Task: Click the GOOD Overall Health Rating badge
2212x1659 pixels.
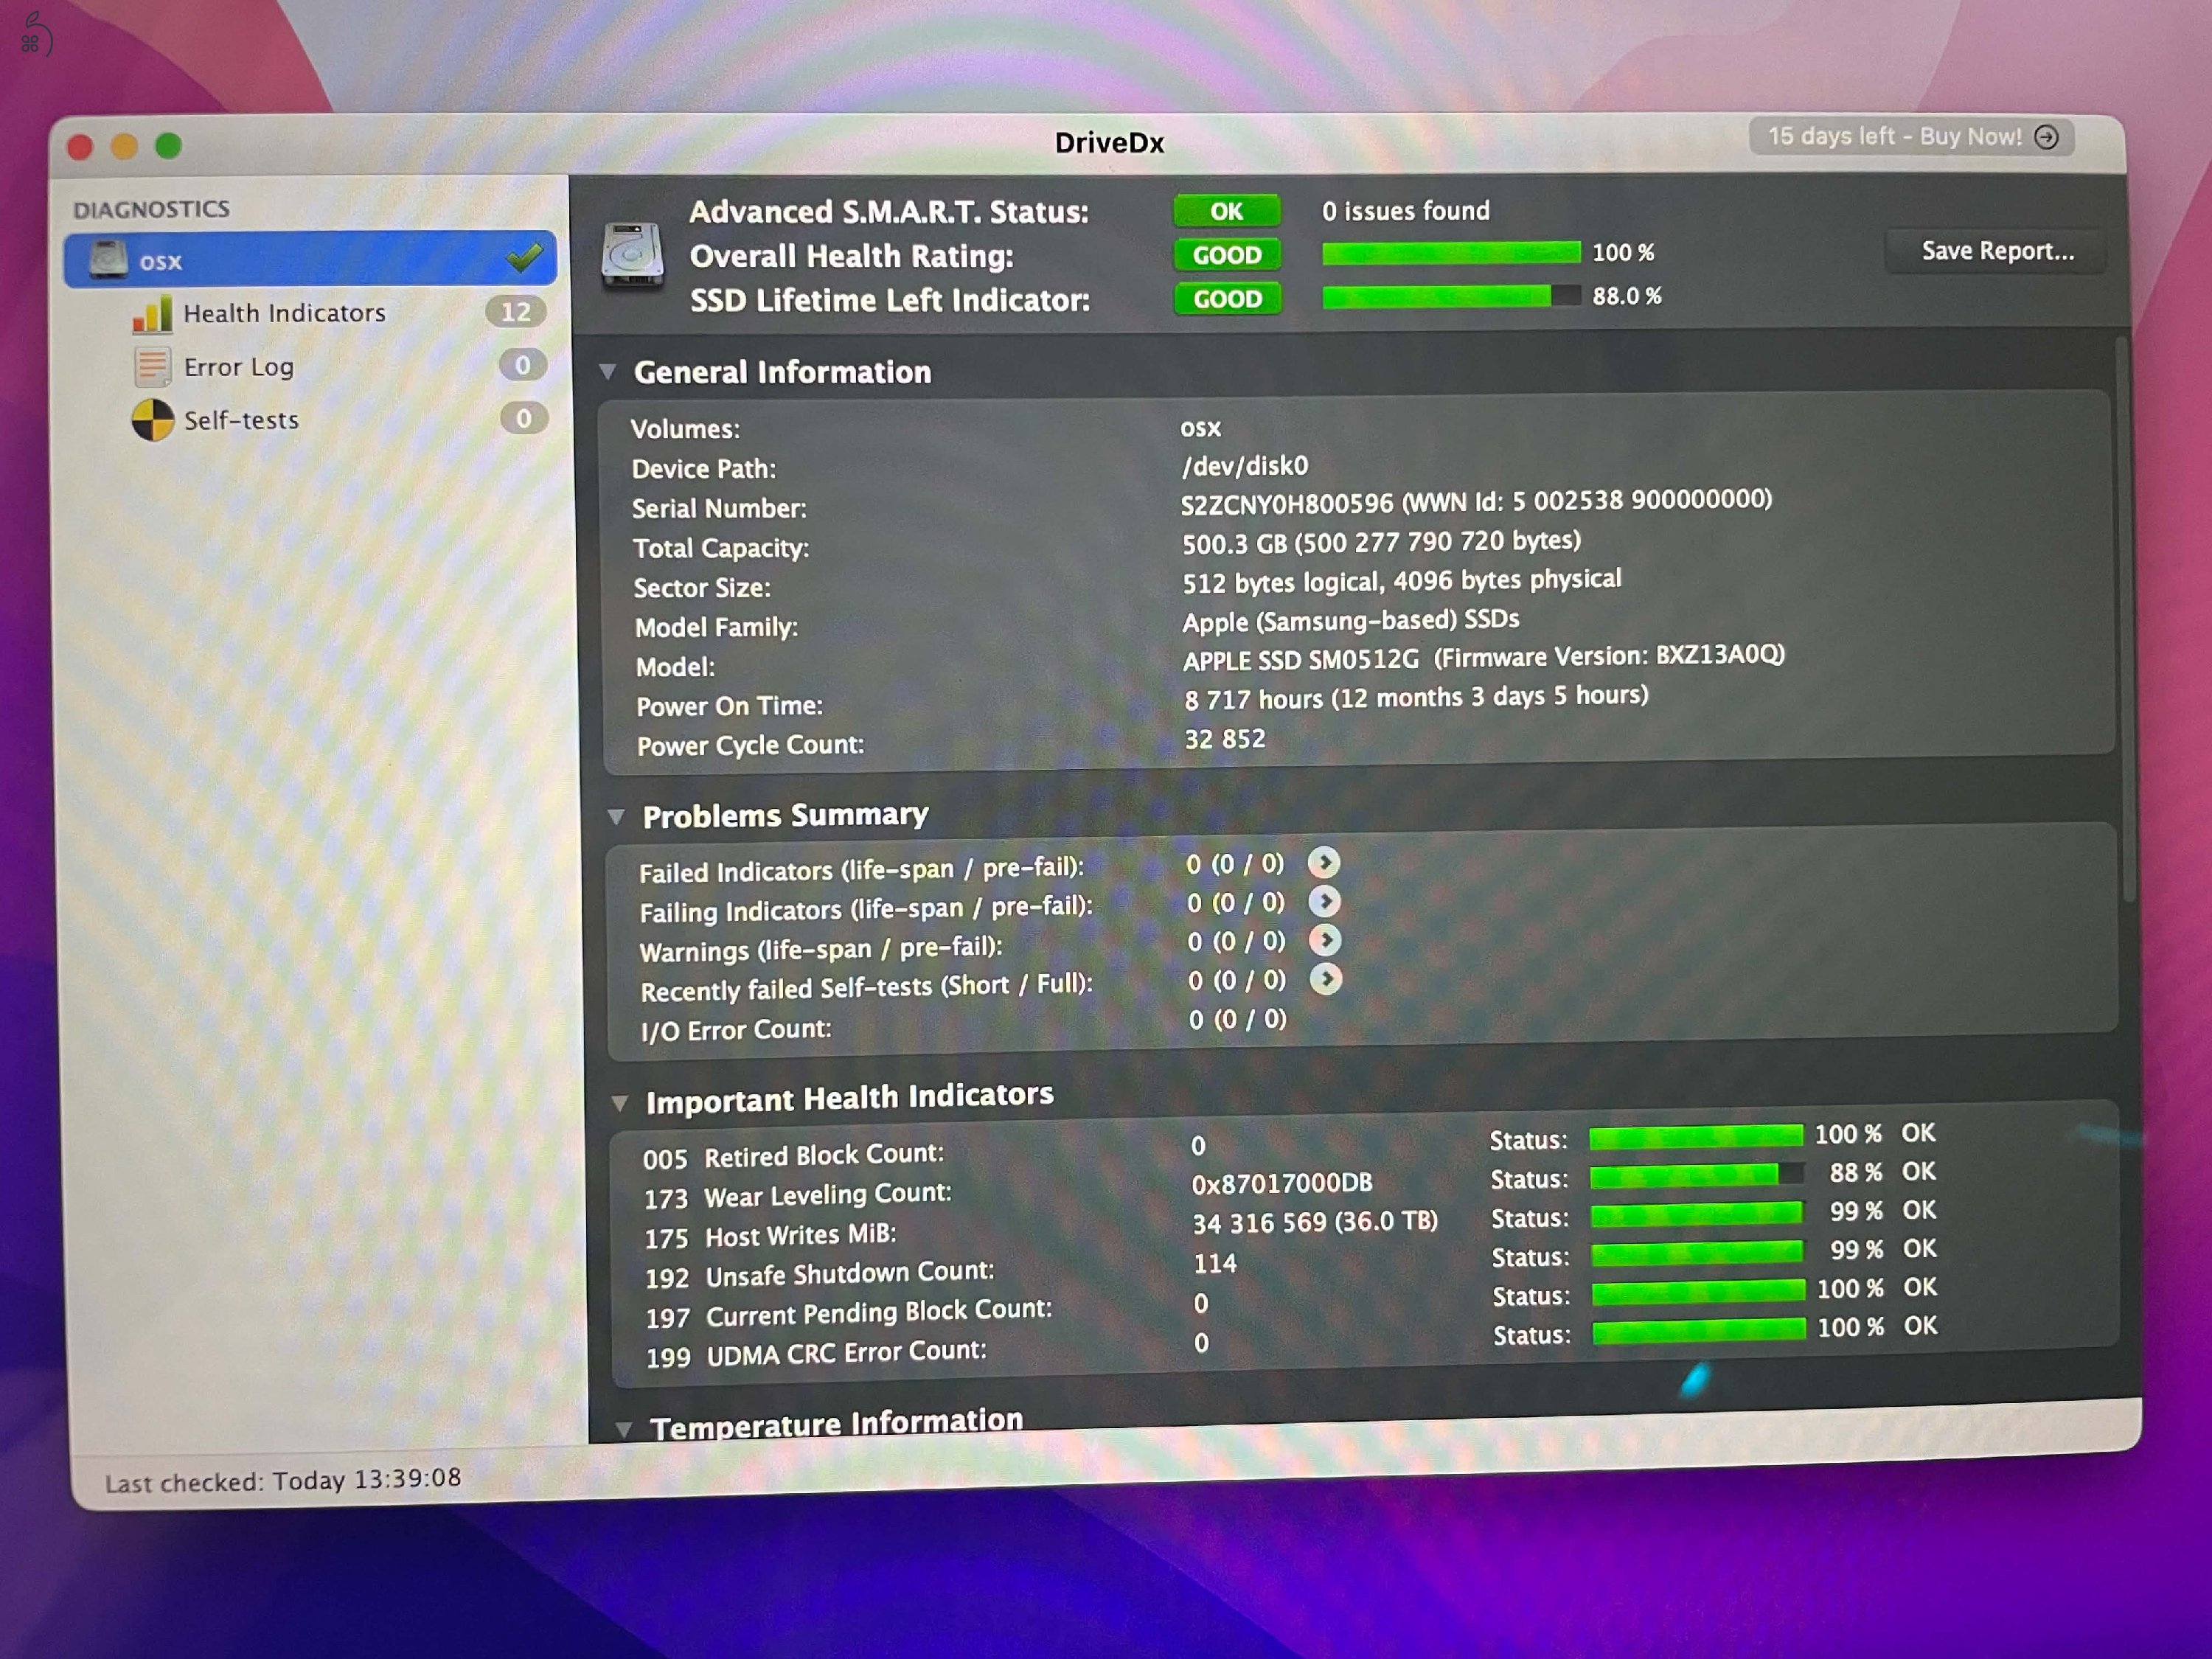Action: (1228, 255)
